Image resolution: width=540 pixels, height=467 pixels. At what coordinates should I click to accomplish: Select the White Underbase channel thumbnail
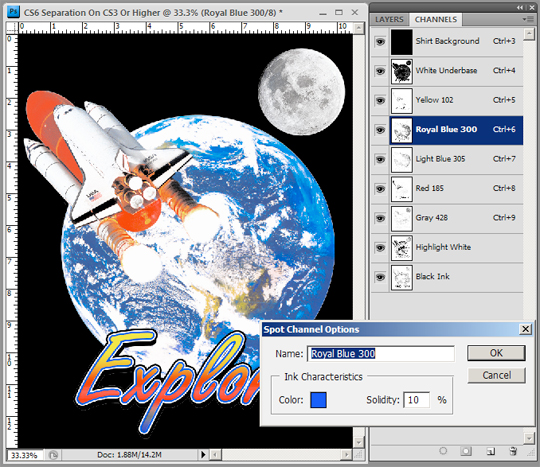point(402,71)
